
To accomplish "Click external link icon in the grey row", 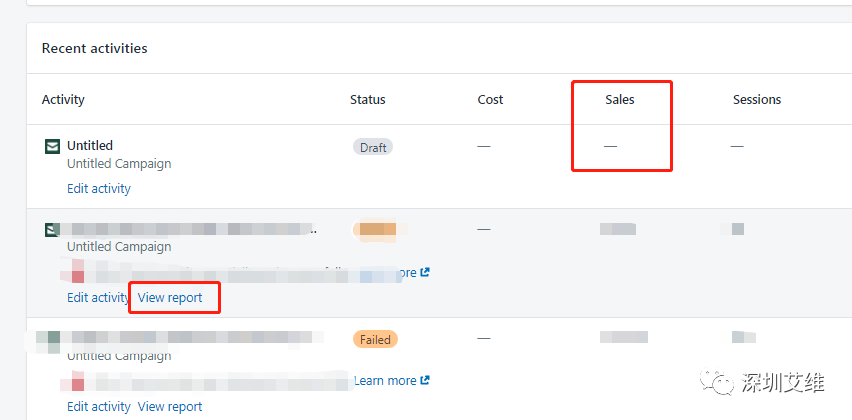I will pos(425,272).
